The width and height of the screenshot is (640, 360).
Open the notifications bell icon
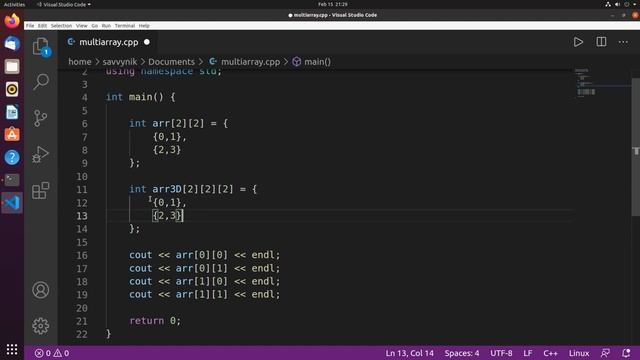[x=626, y=353]
